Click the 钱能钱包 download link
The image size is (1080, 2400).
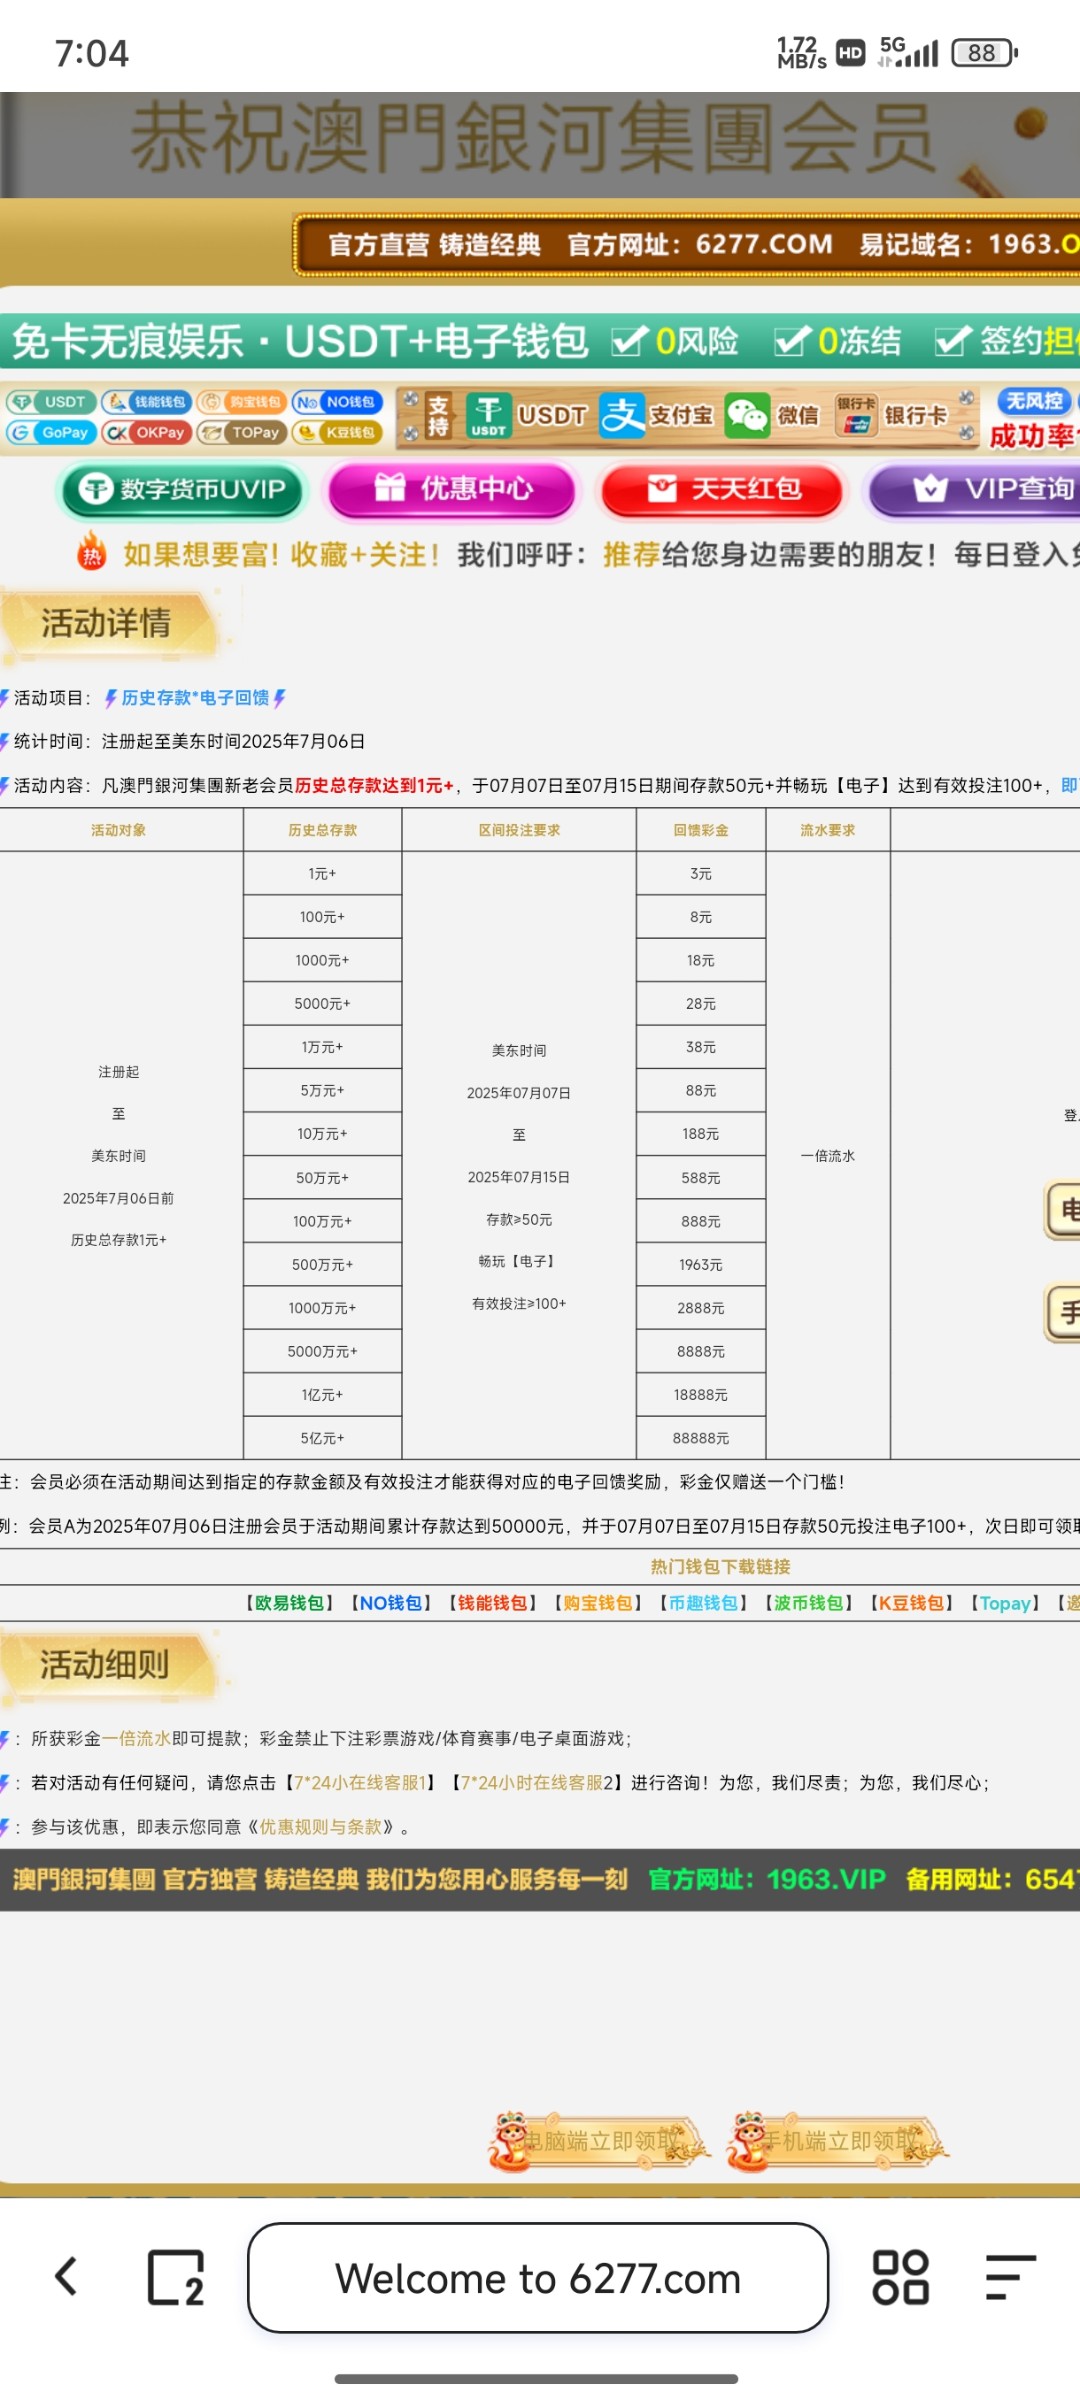point(492,1603)
